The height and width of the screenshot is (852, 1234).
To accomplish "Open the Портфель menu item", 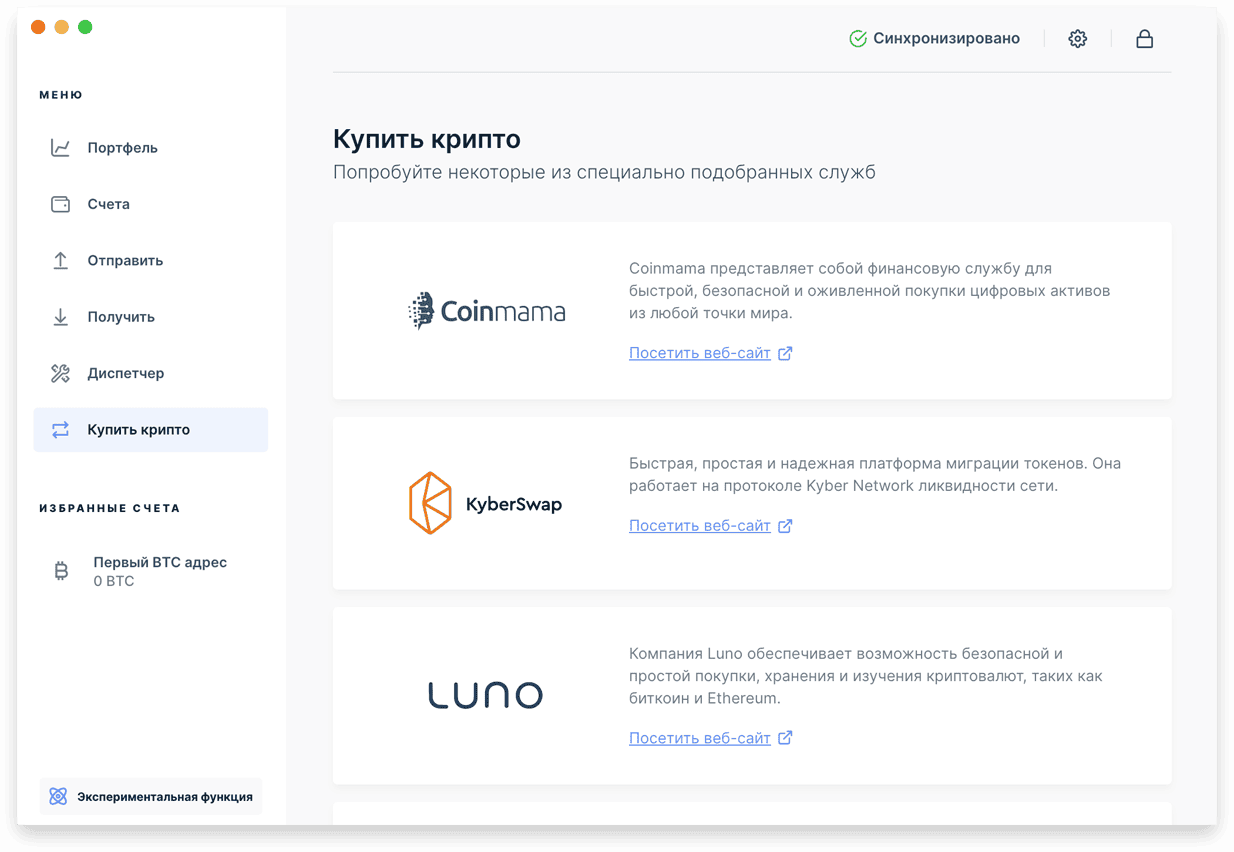I will [151, 148].
